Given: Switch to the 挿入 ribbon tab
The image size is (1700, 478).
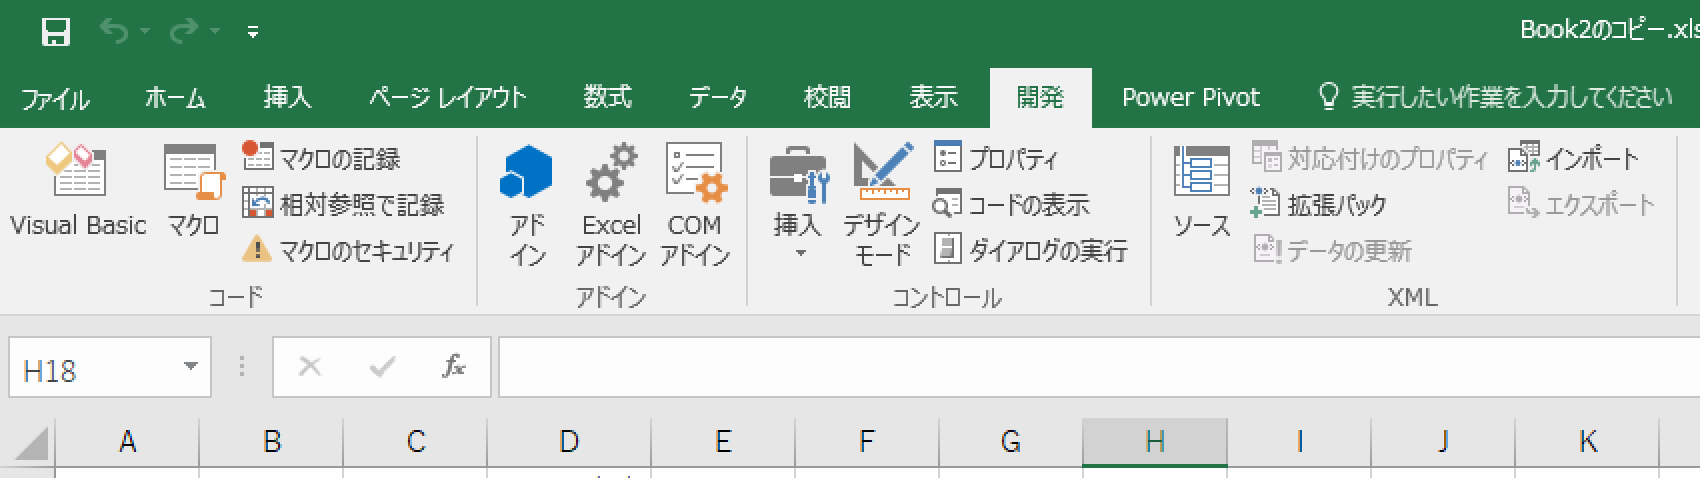Looking at the screenshot, I should [x=287, y=97].
